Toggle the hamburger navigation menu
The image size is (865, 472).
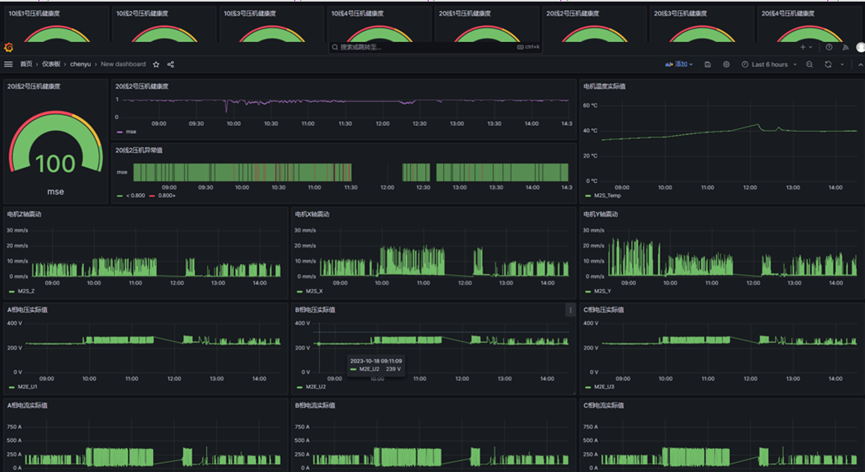pyautogui.click(x=9, y=64)
